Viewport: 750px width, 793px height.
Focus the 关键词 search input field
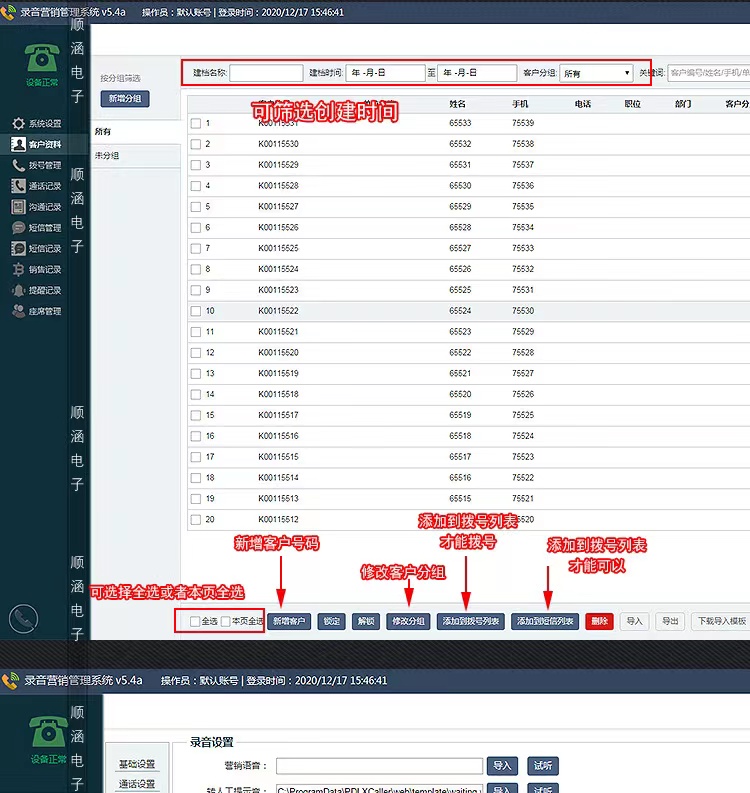(708, 73)
